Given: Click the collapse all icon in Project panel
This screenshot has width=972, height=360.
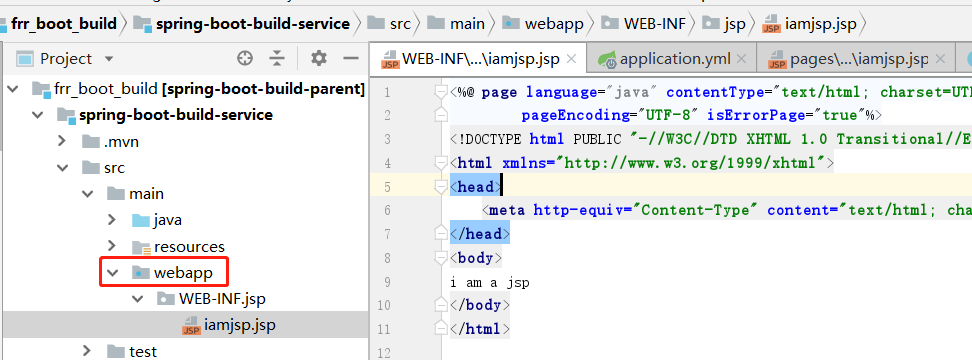Looking at the screenshot, I should coord(276,59).
